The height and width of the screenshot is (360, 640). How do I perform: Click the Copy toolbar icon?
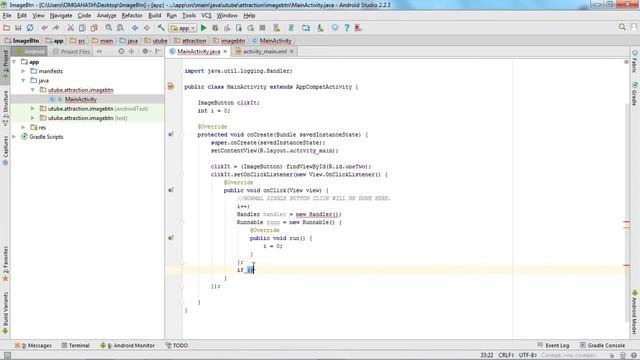82,28
